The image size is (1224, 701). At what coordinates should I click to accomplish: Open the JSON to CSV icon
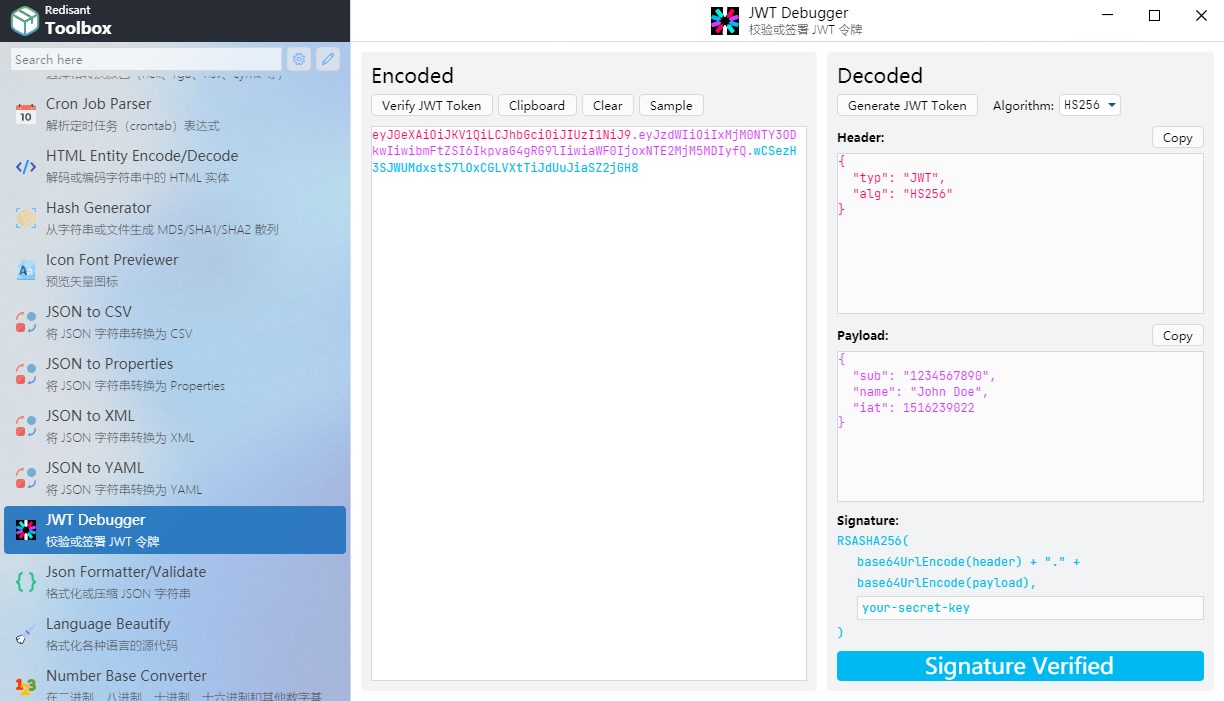[x=26, y=322]
